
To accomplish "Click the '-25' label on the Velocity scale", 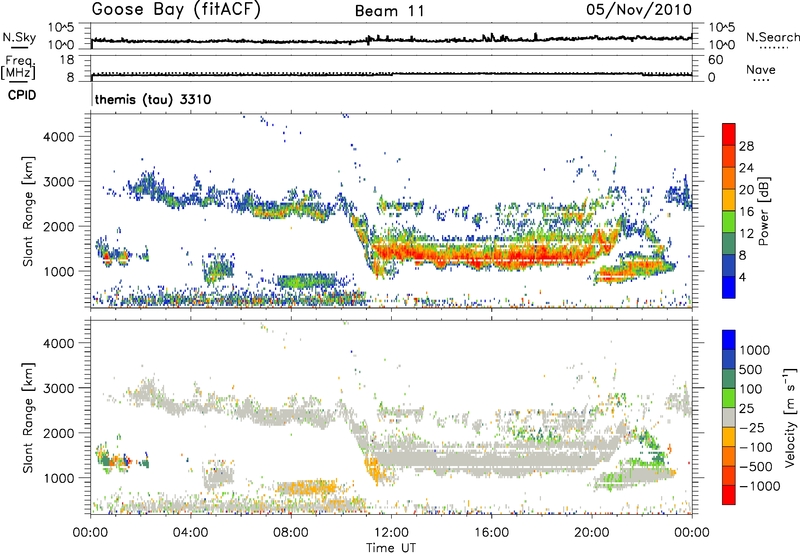I will (752, 428).
